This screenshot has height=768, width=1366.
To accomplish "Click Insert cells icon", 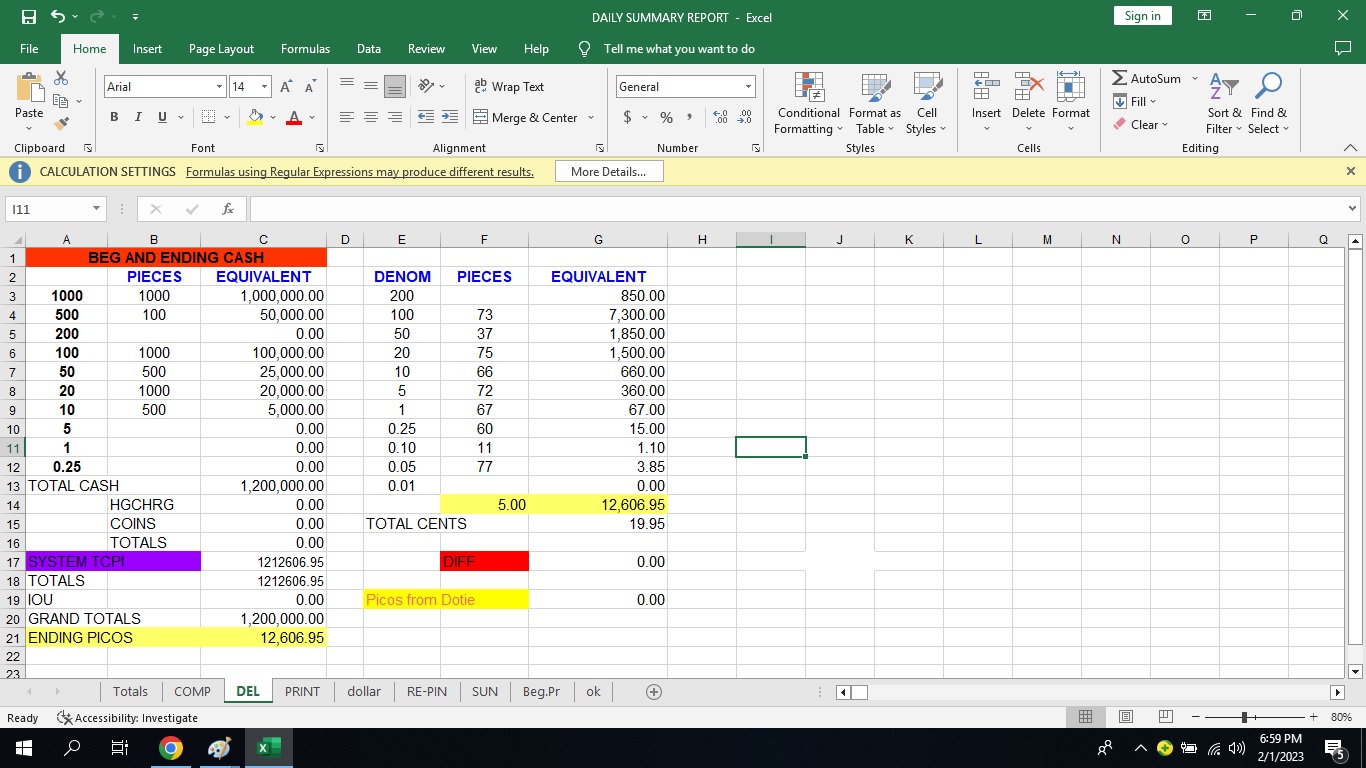I will click(986, 87).
